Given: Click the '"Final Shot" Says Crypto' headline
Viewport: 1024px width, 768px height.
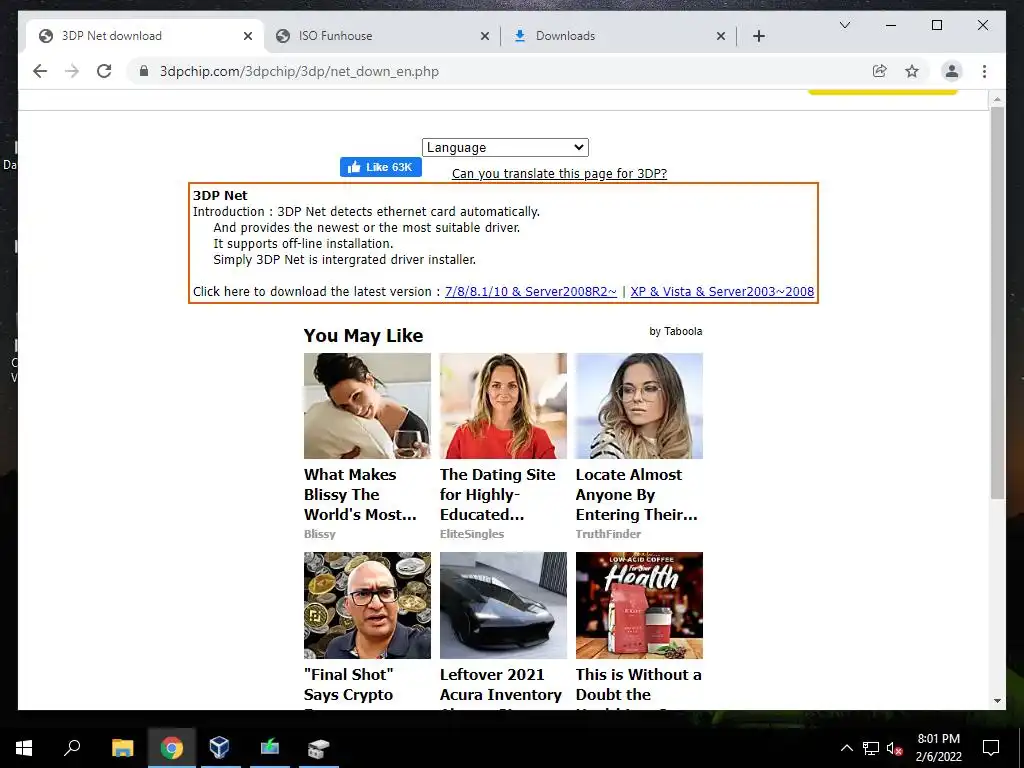Looking at the screenshot, I should tap(349, 684).
